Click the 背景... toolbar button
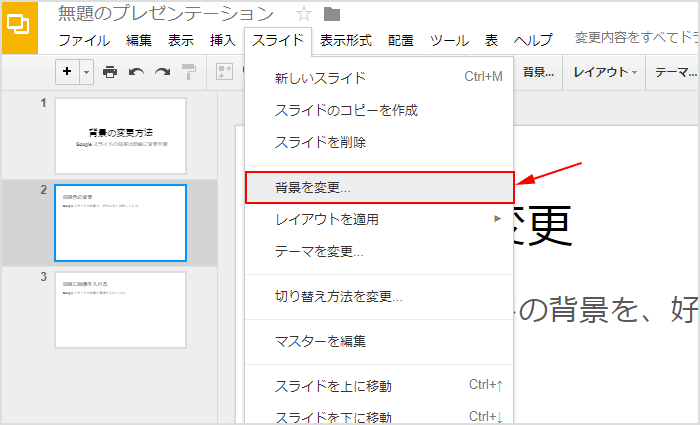This screenshot has width=700, height=425. tap(538, 72)
